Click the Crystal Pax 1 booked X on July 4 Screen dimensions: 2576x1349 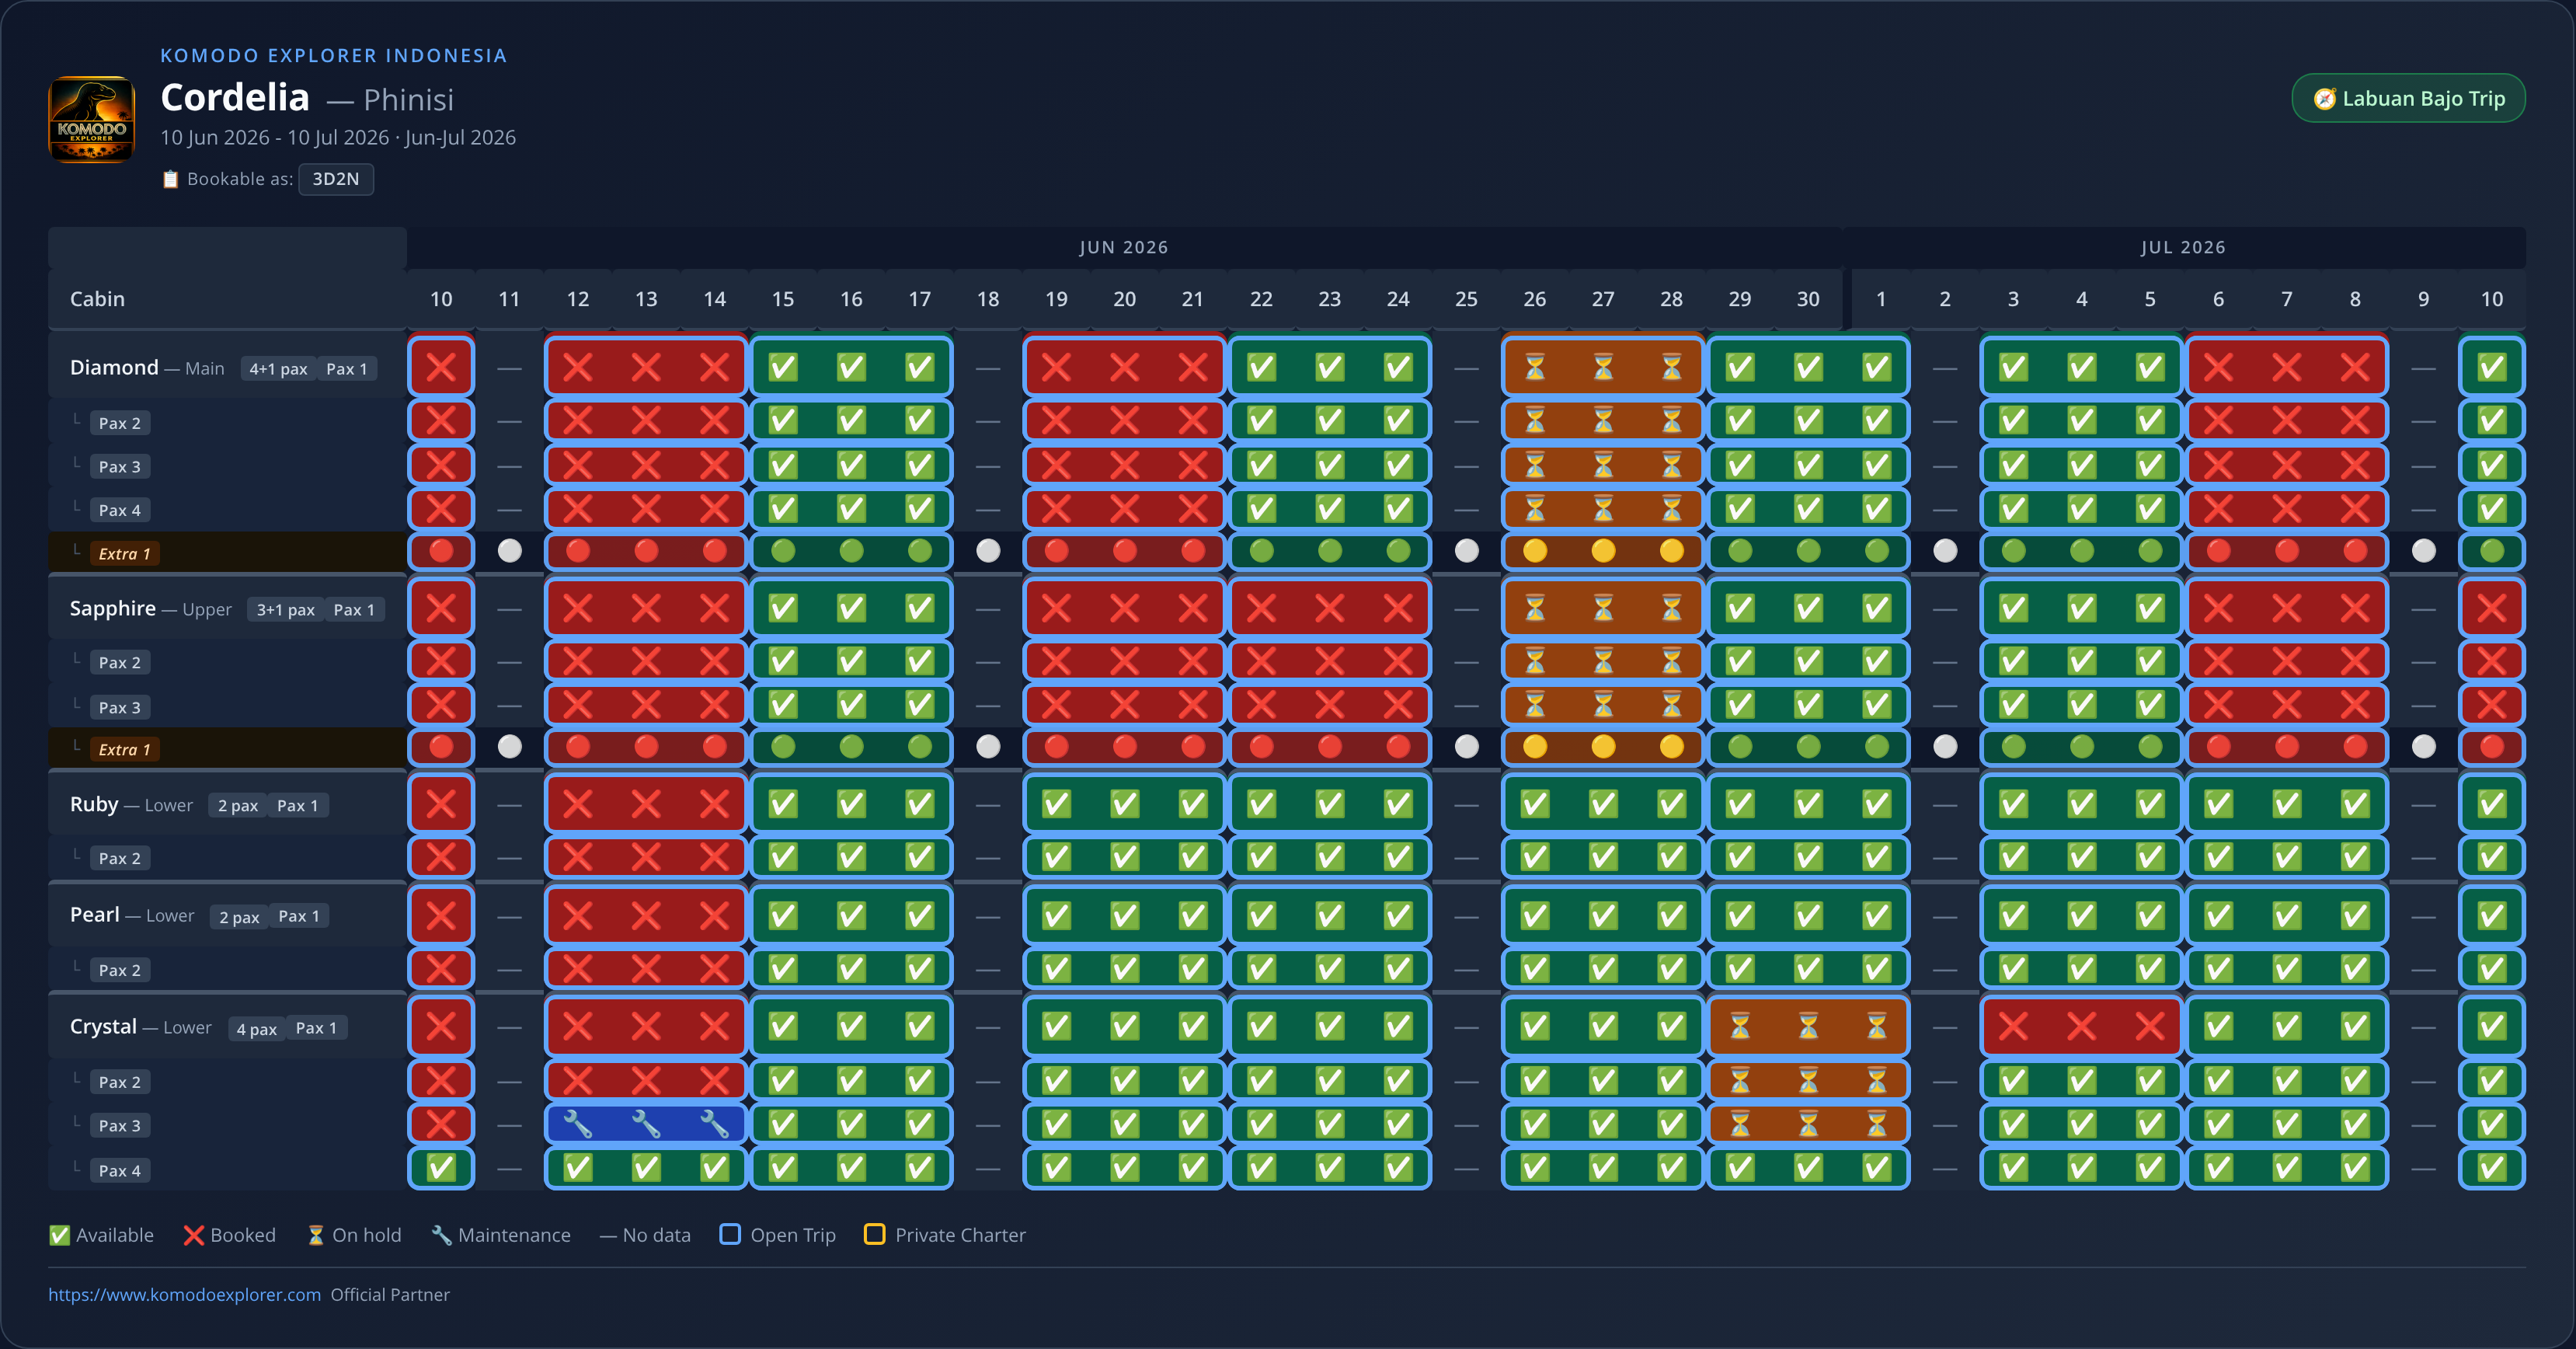(x=2081, y=1026)
